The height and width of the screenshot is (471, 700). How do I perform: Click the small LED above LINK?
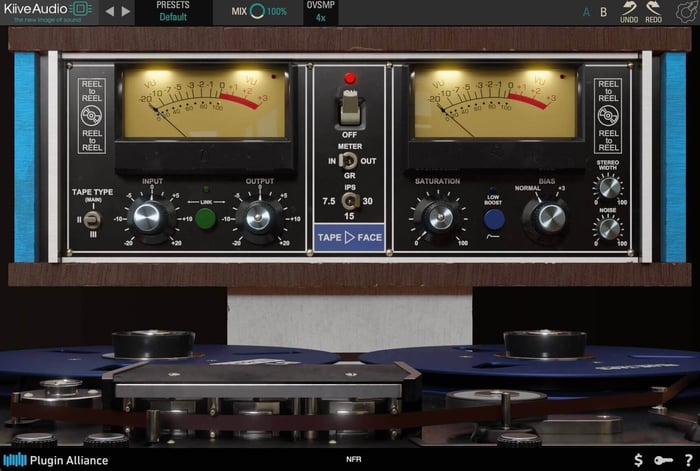click(x=206, y=189)
